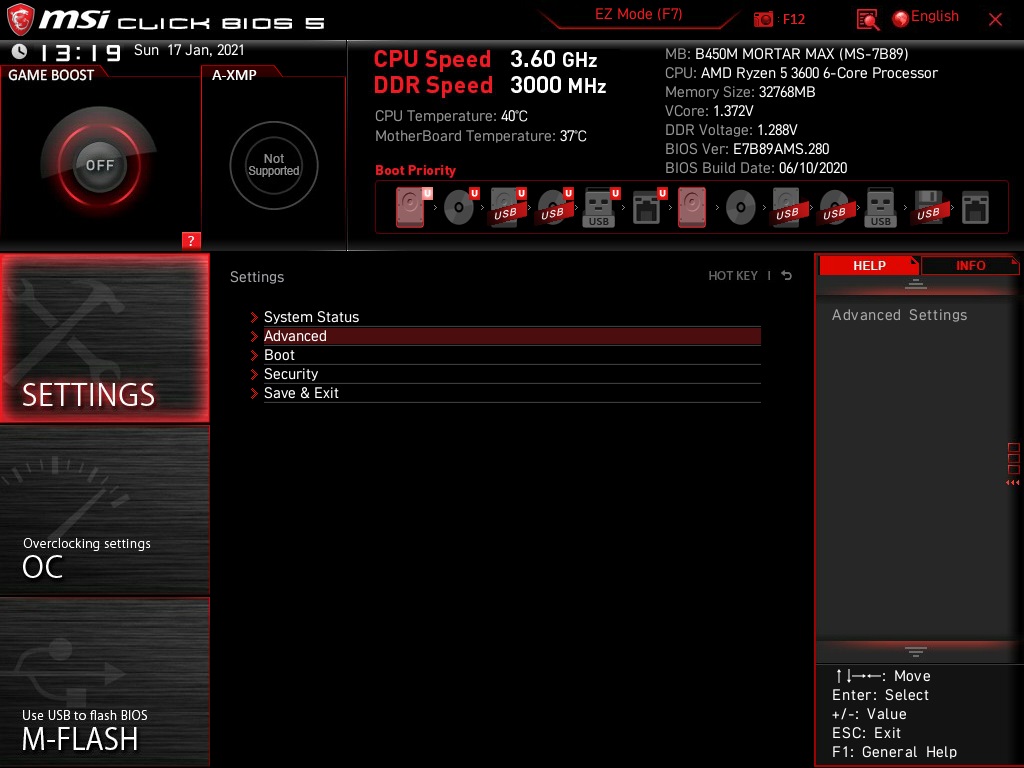Open the Security settings entry
1024x768 pixels.
tap(512, 374)
